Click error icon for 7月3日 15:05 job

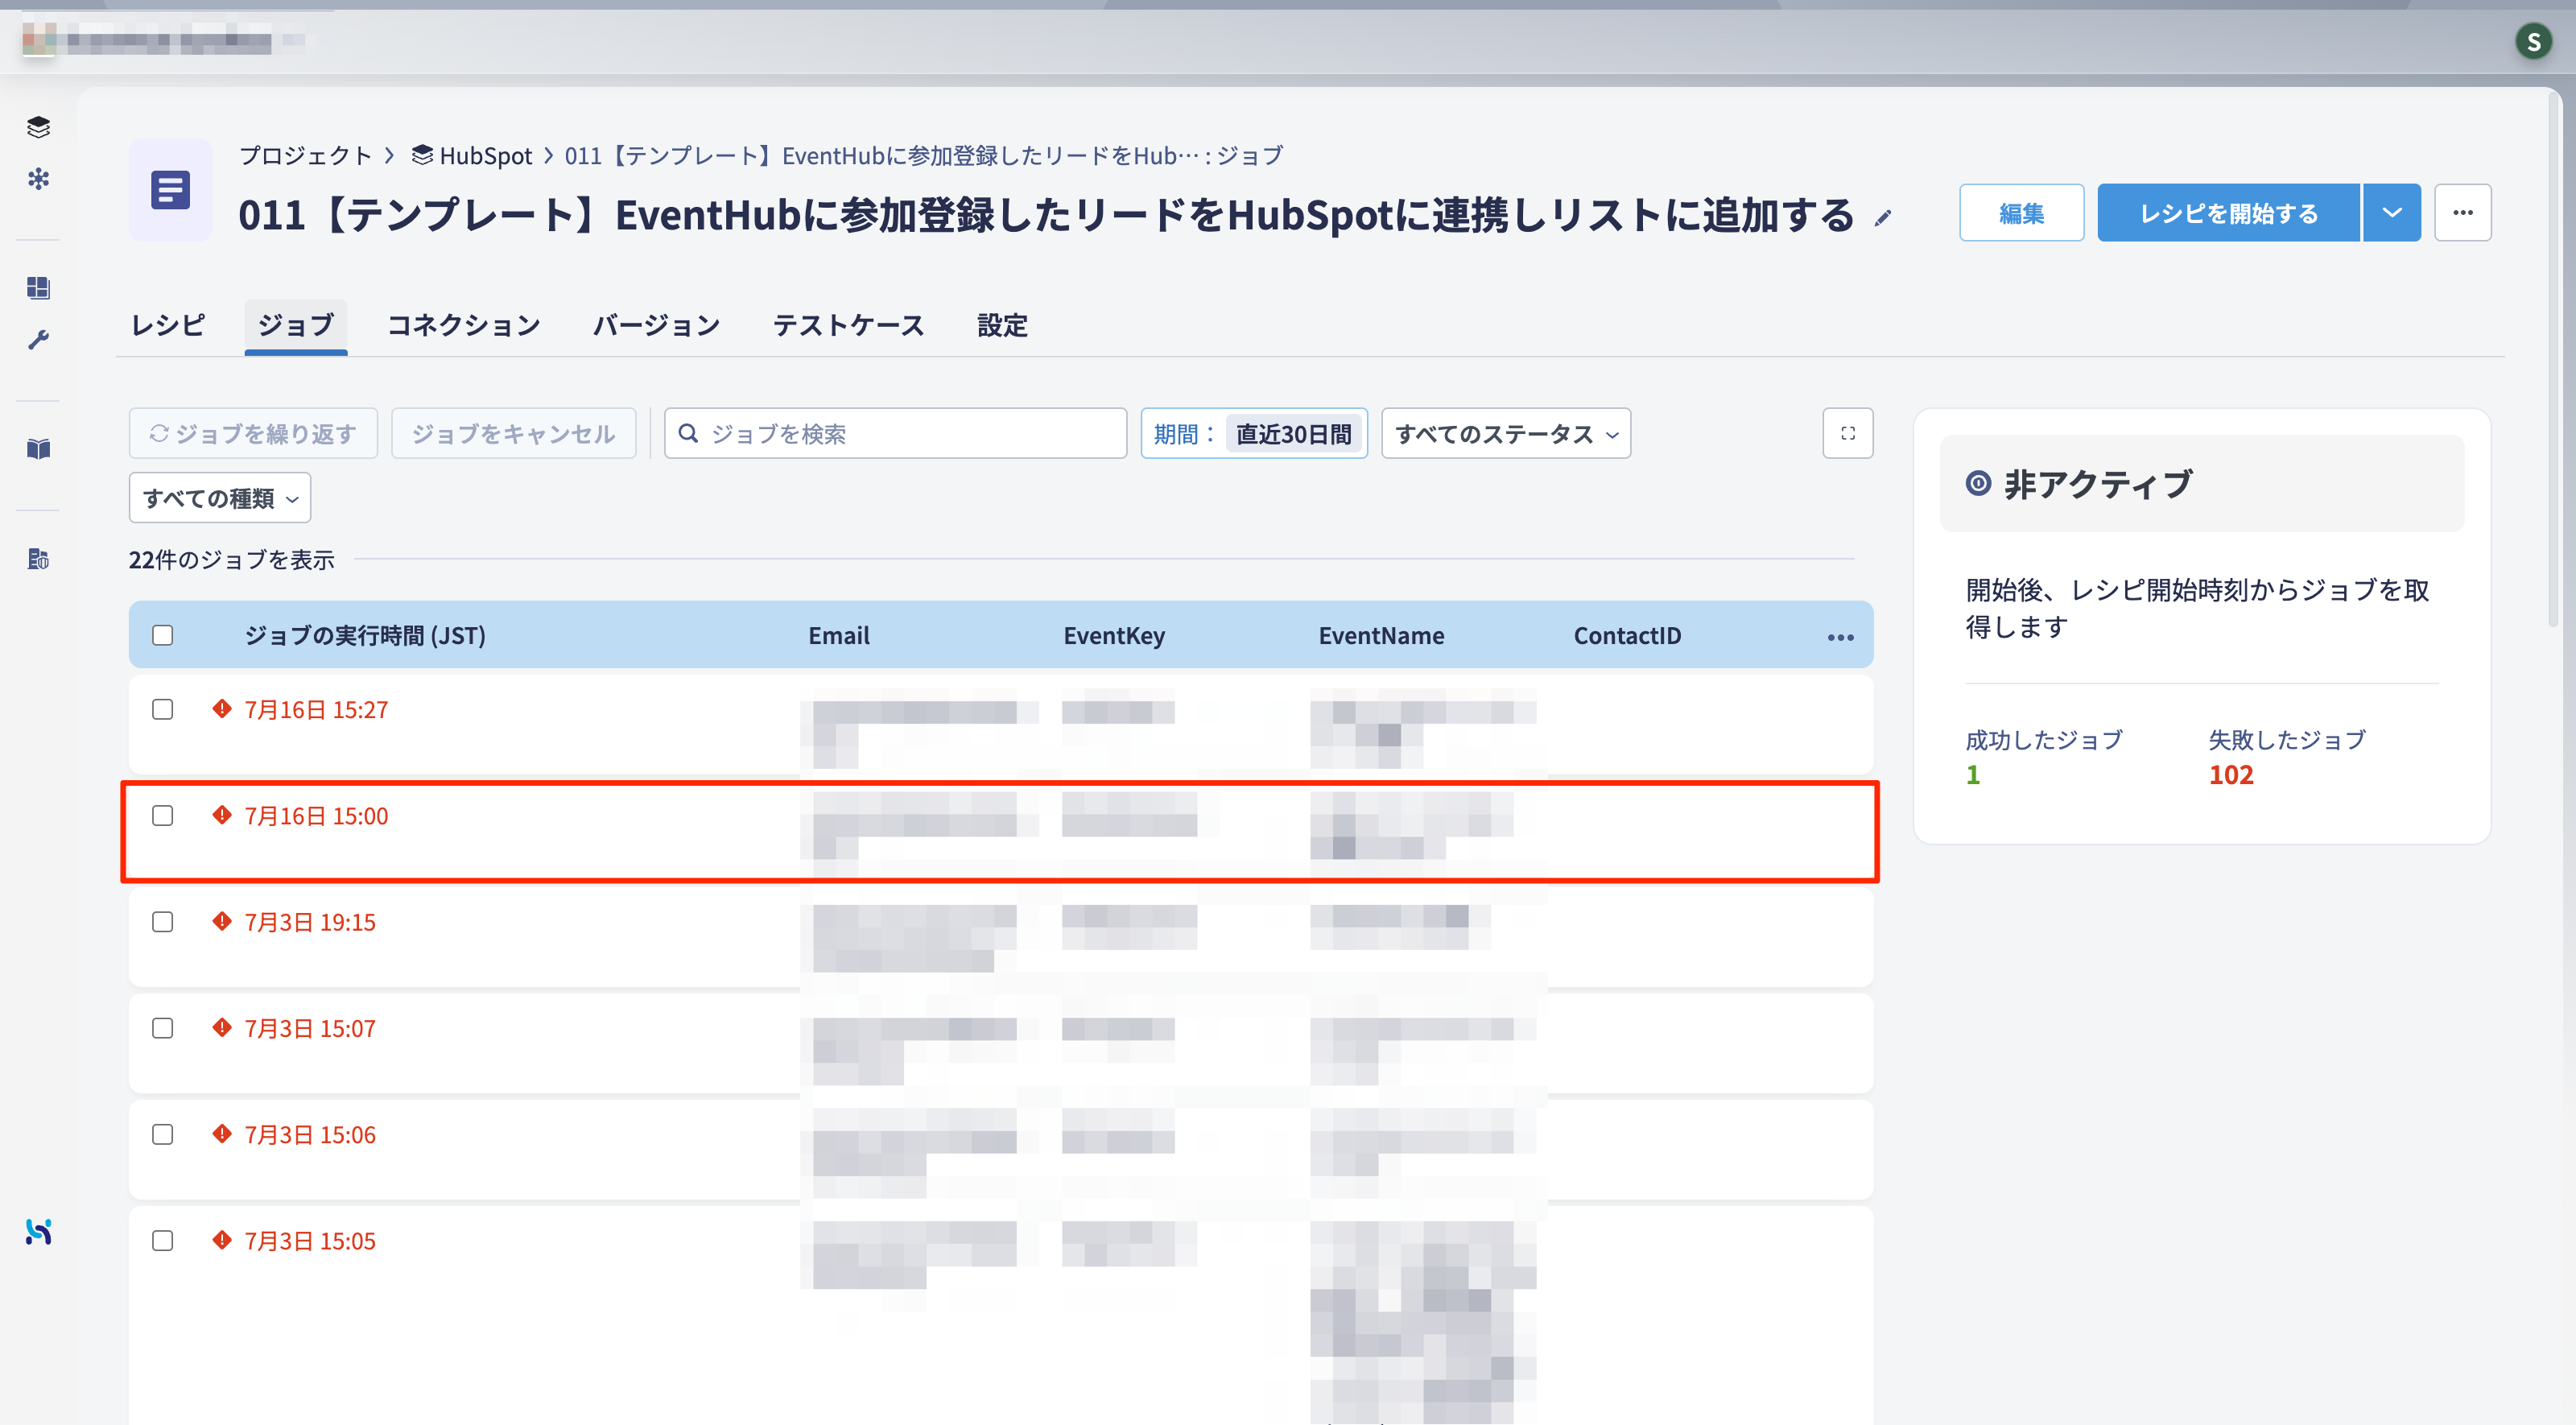pos(222,1240)
